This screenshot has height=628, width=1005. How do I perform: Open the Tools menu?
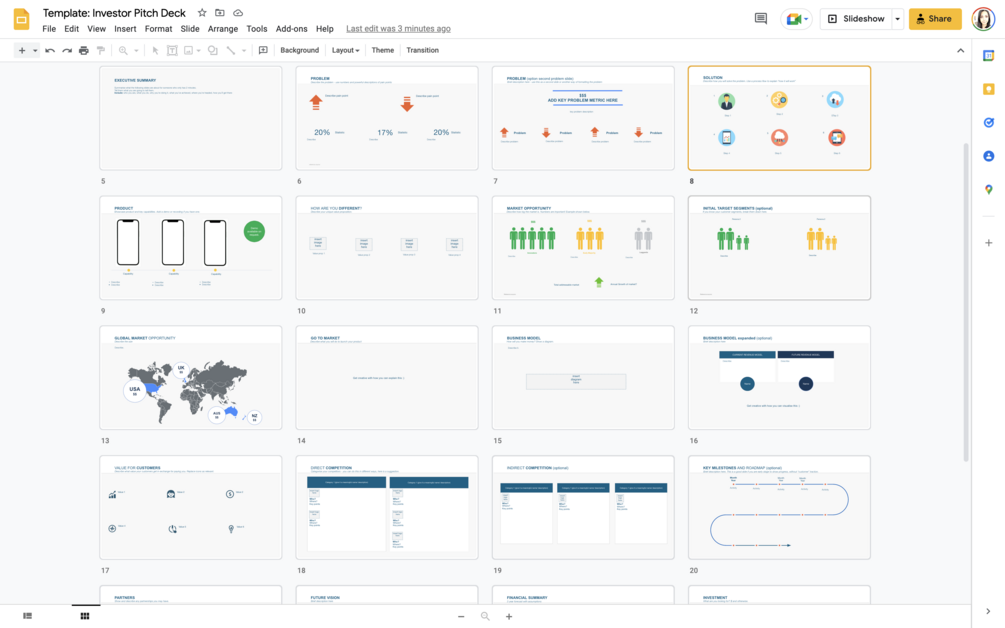[256, 29]
